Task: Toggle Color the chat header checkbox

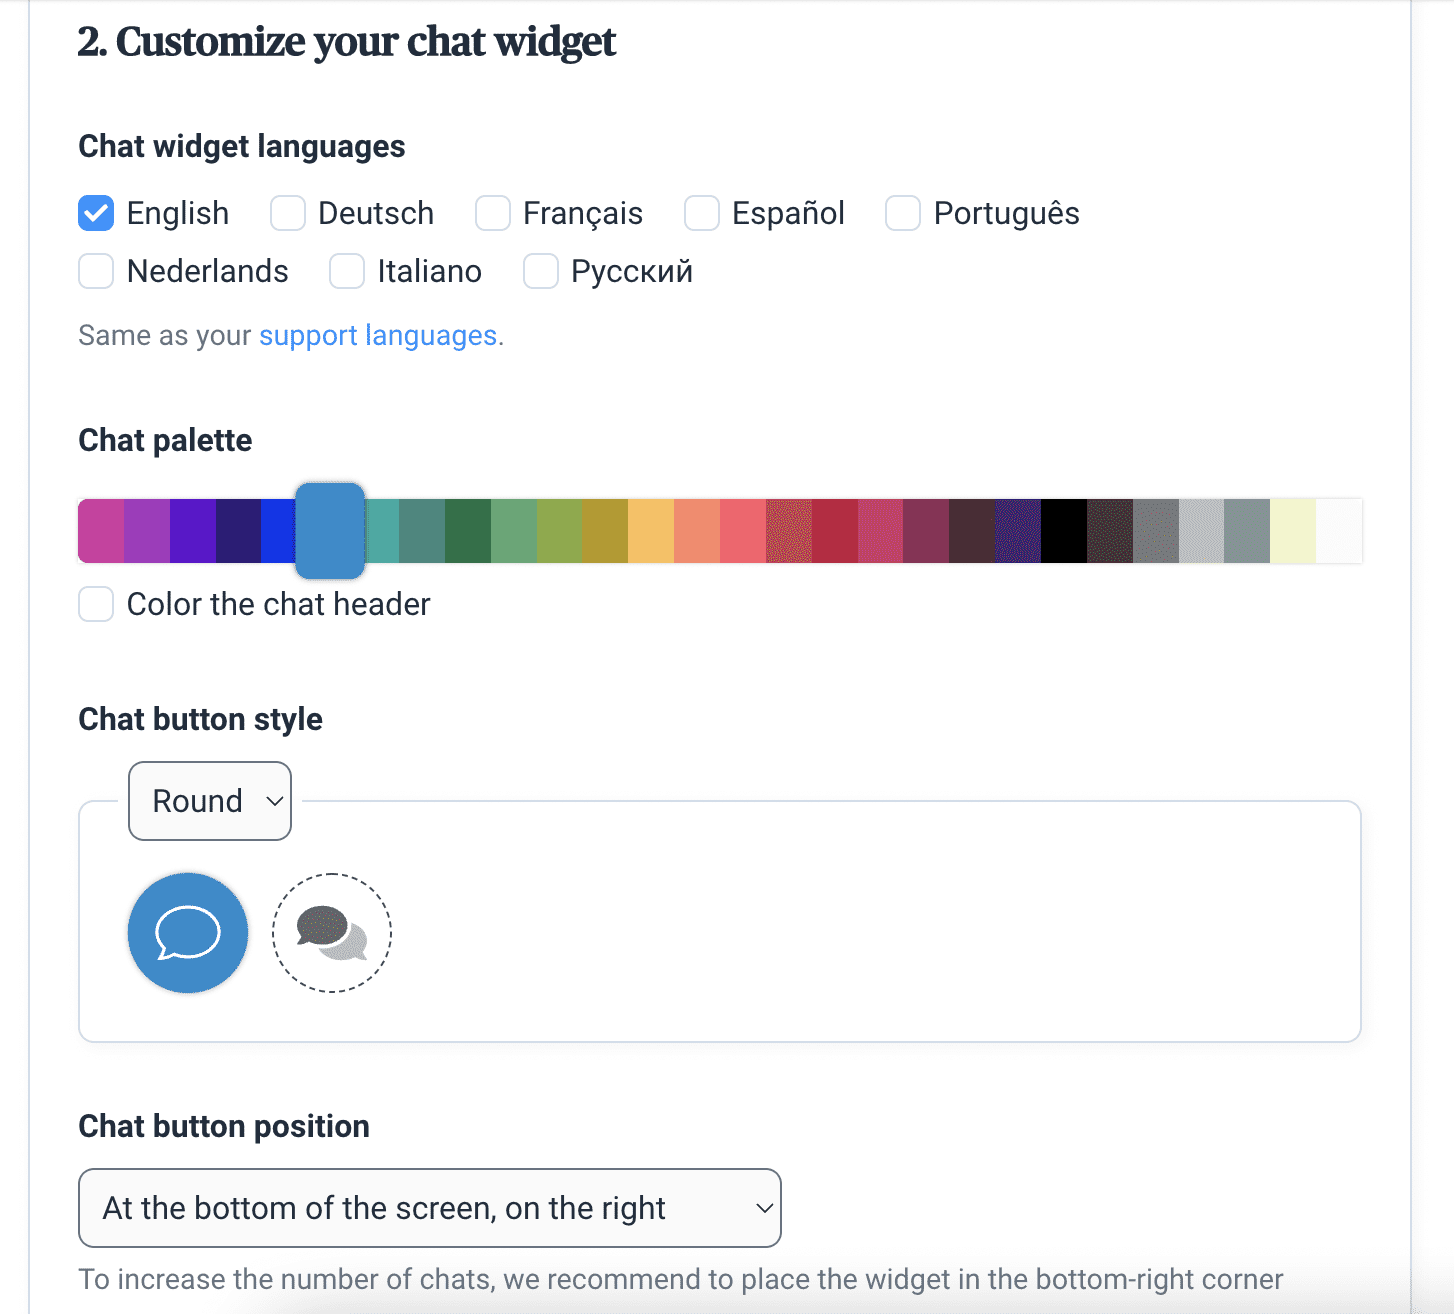Action: point(96,604)
